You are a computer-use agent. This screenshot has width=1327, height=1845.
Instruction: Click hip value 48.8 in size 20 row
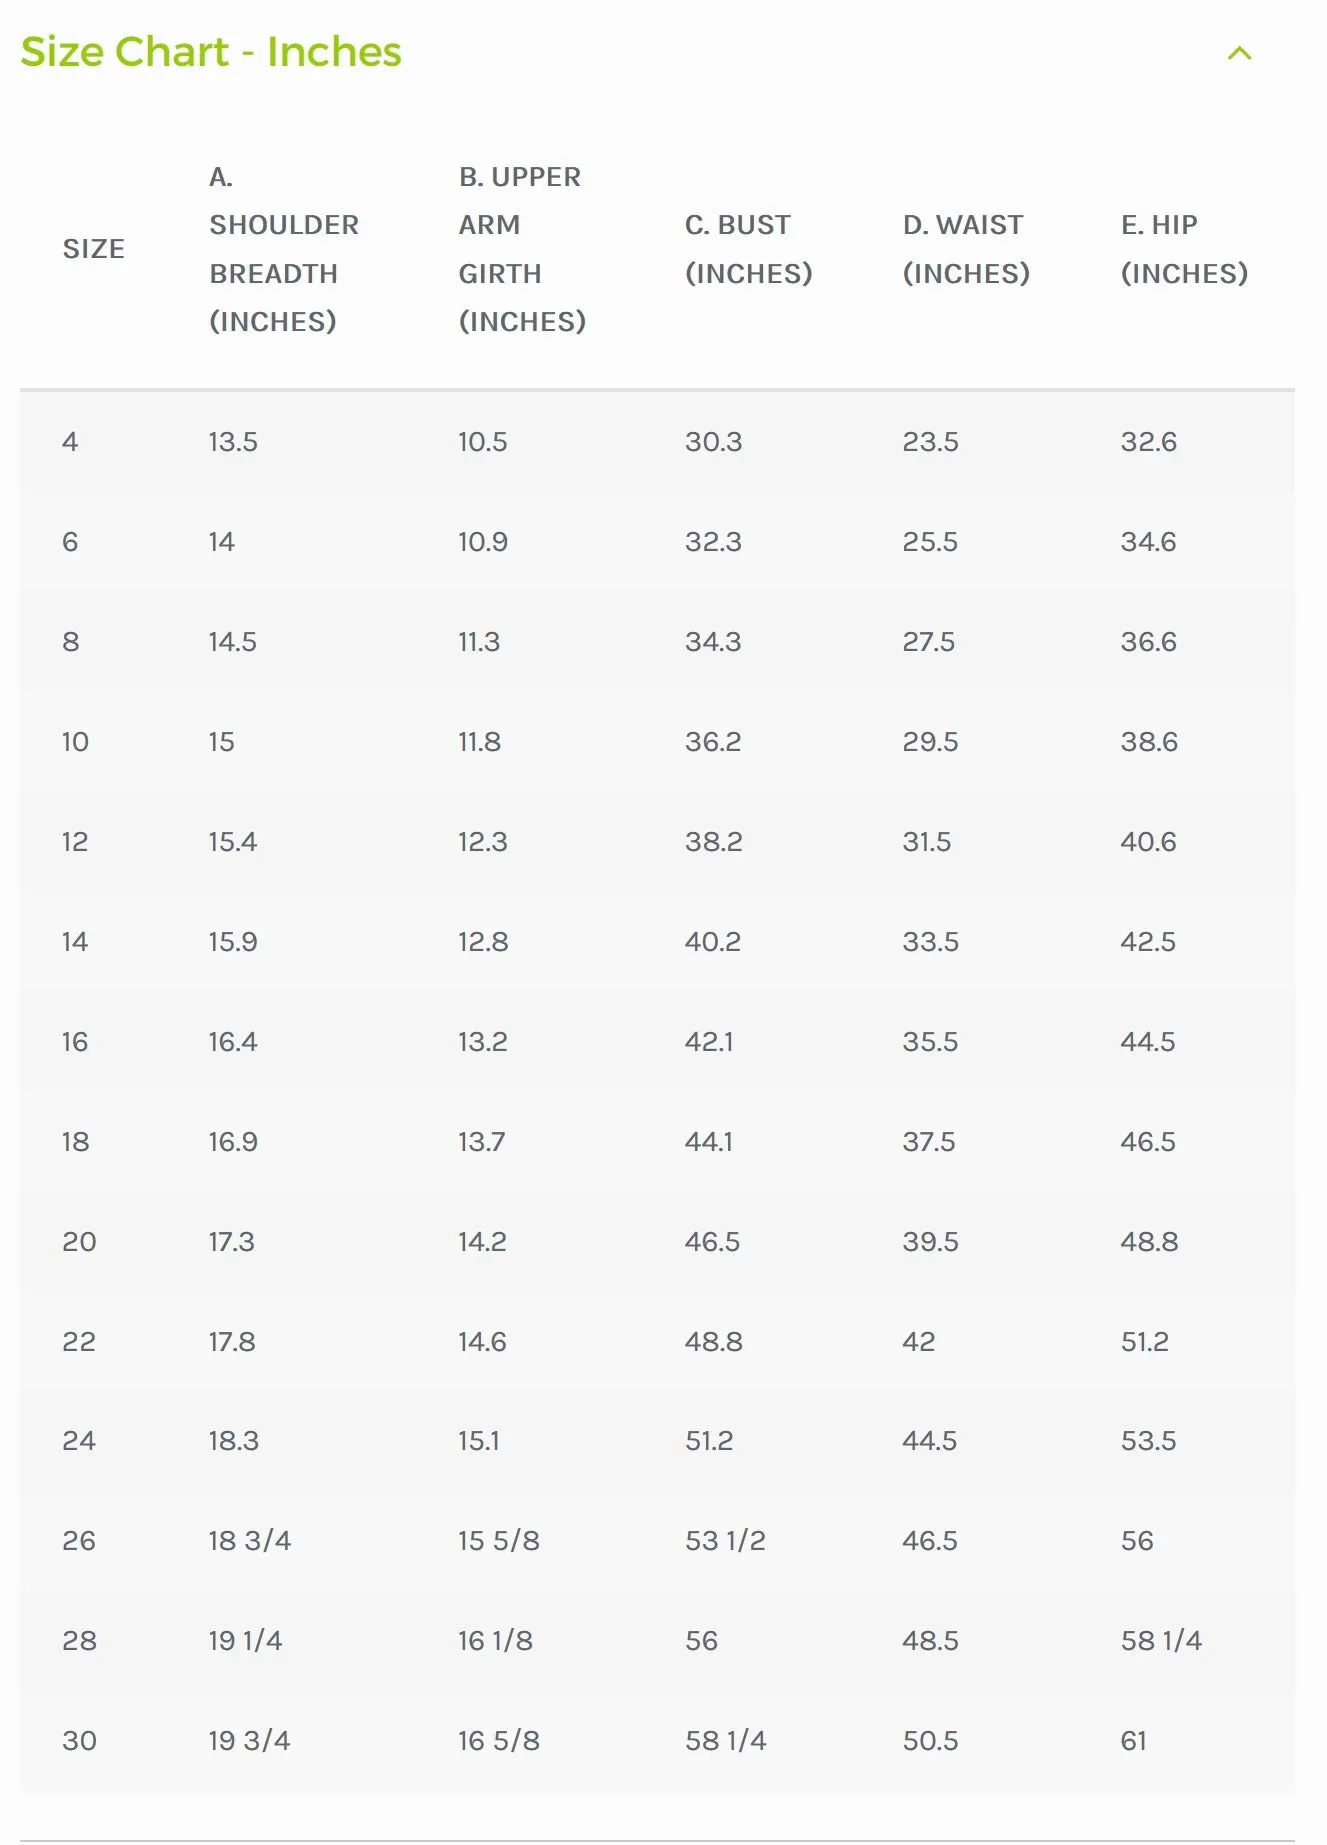point(1149,1242)
